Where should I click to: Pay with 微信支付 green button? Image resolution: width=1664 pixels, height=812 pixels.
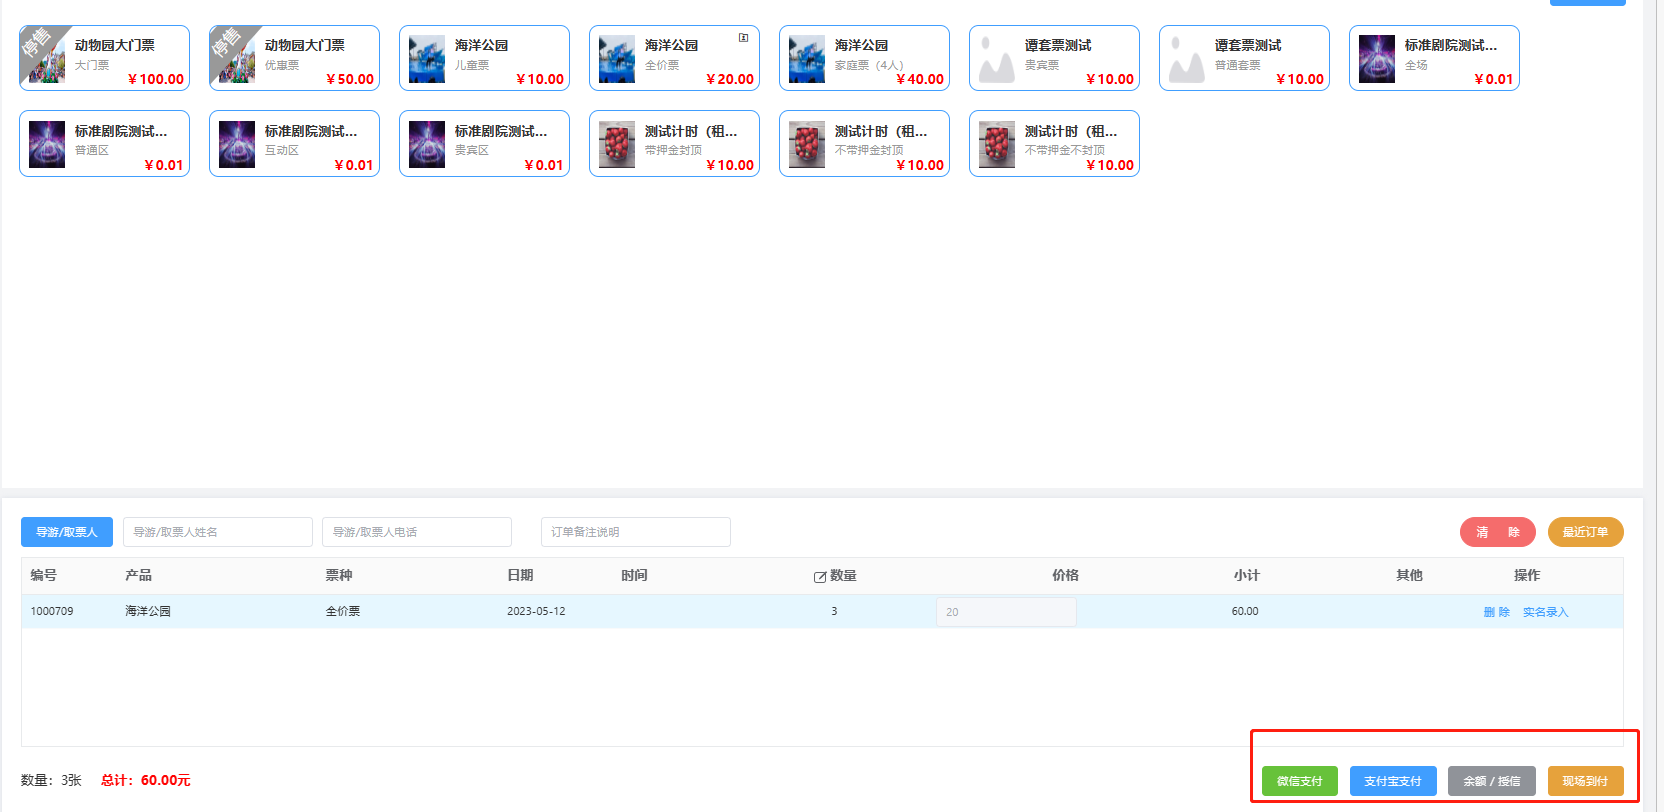point(1299,781)
